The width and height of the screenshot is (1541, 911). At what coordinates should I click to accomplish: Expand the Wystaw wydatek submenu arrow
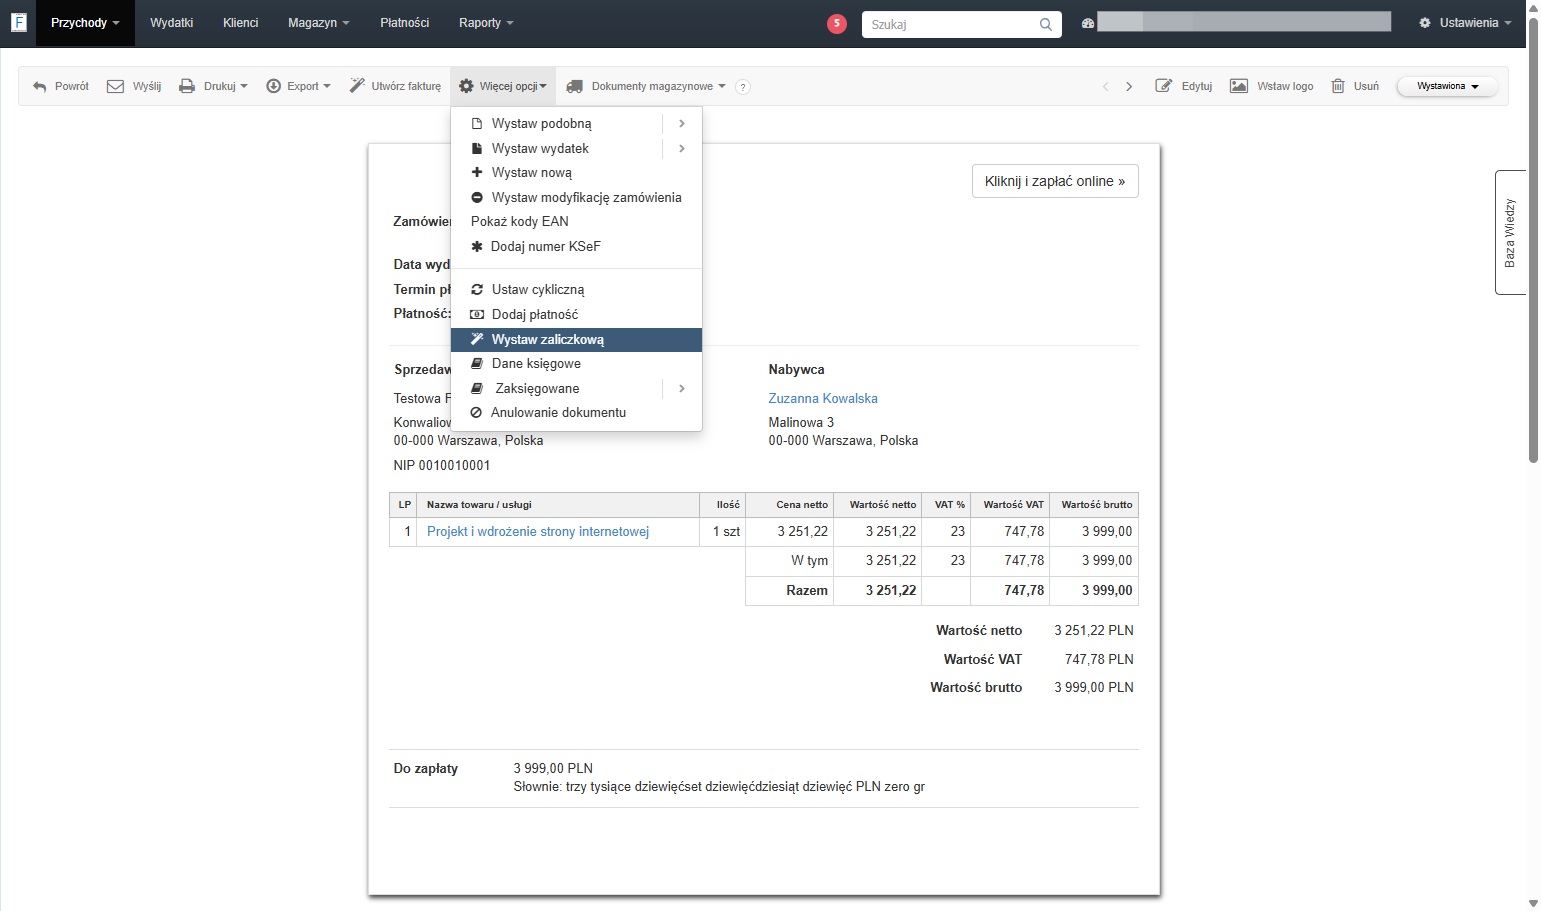coord(682,149)
